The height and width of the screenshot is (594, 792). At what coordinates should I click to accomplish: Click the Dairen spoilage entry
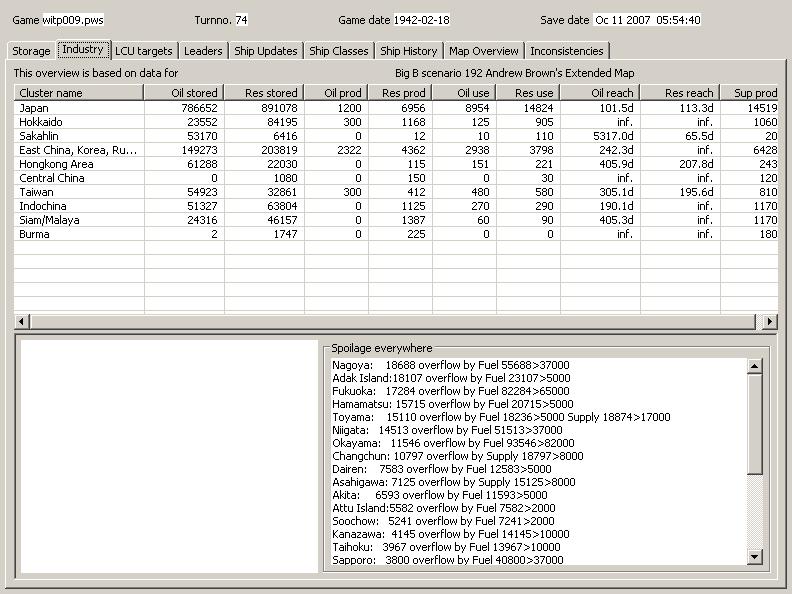pos(441,469)
